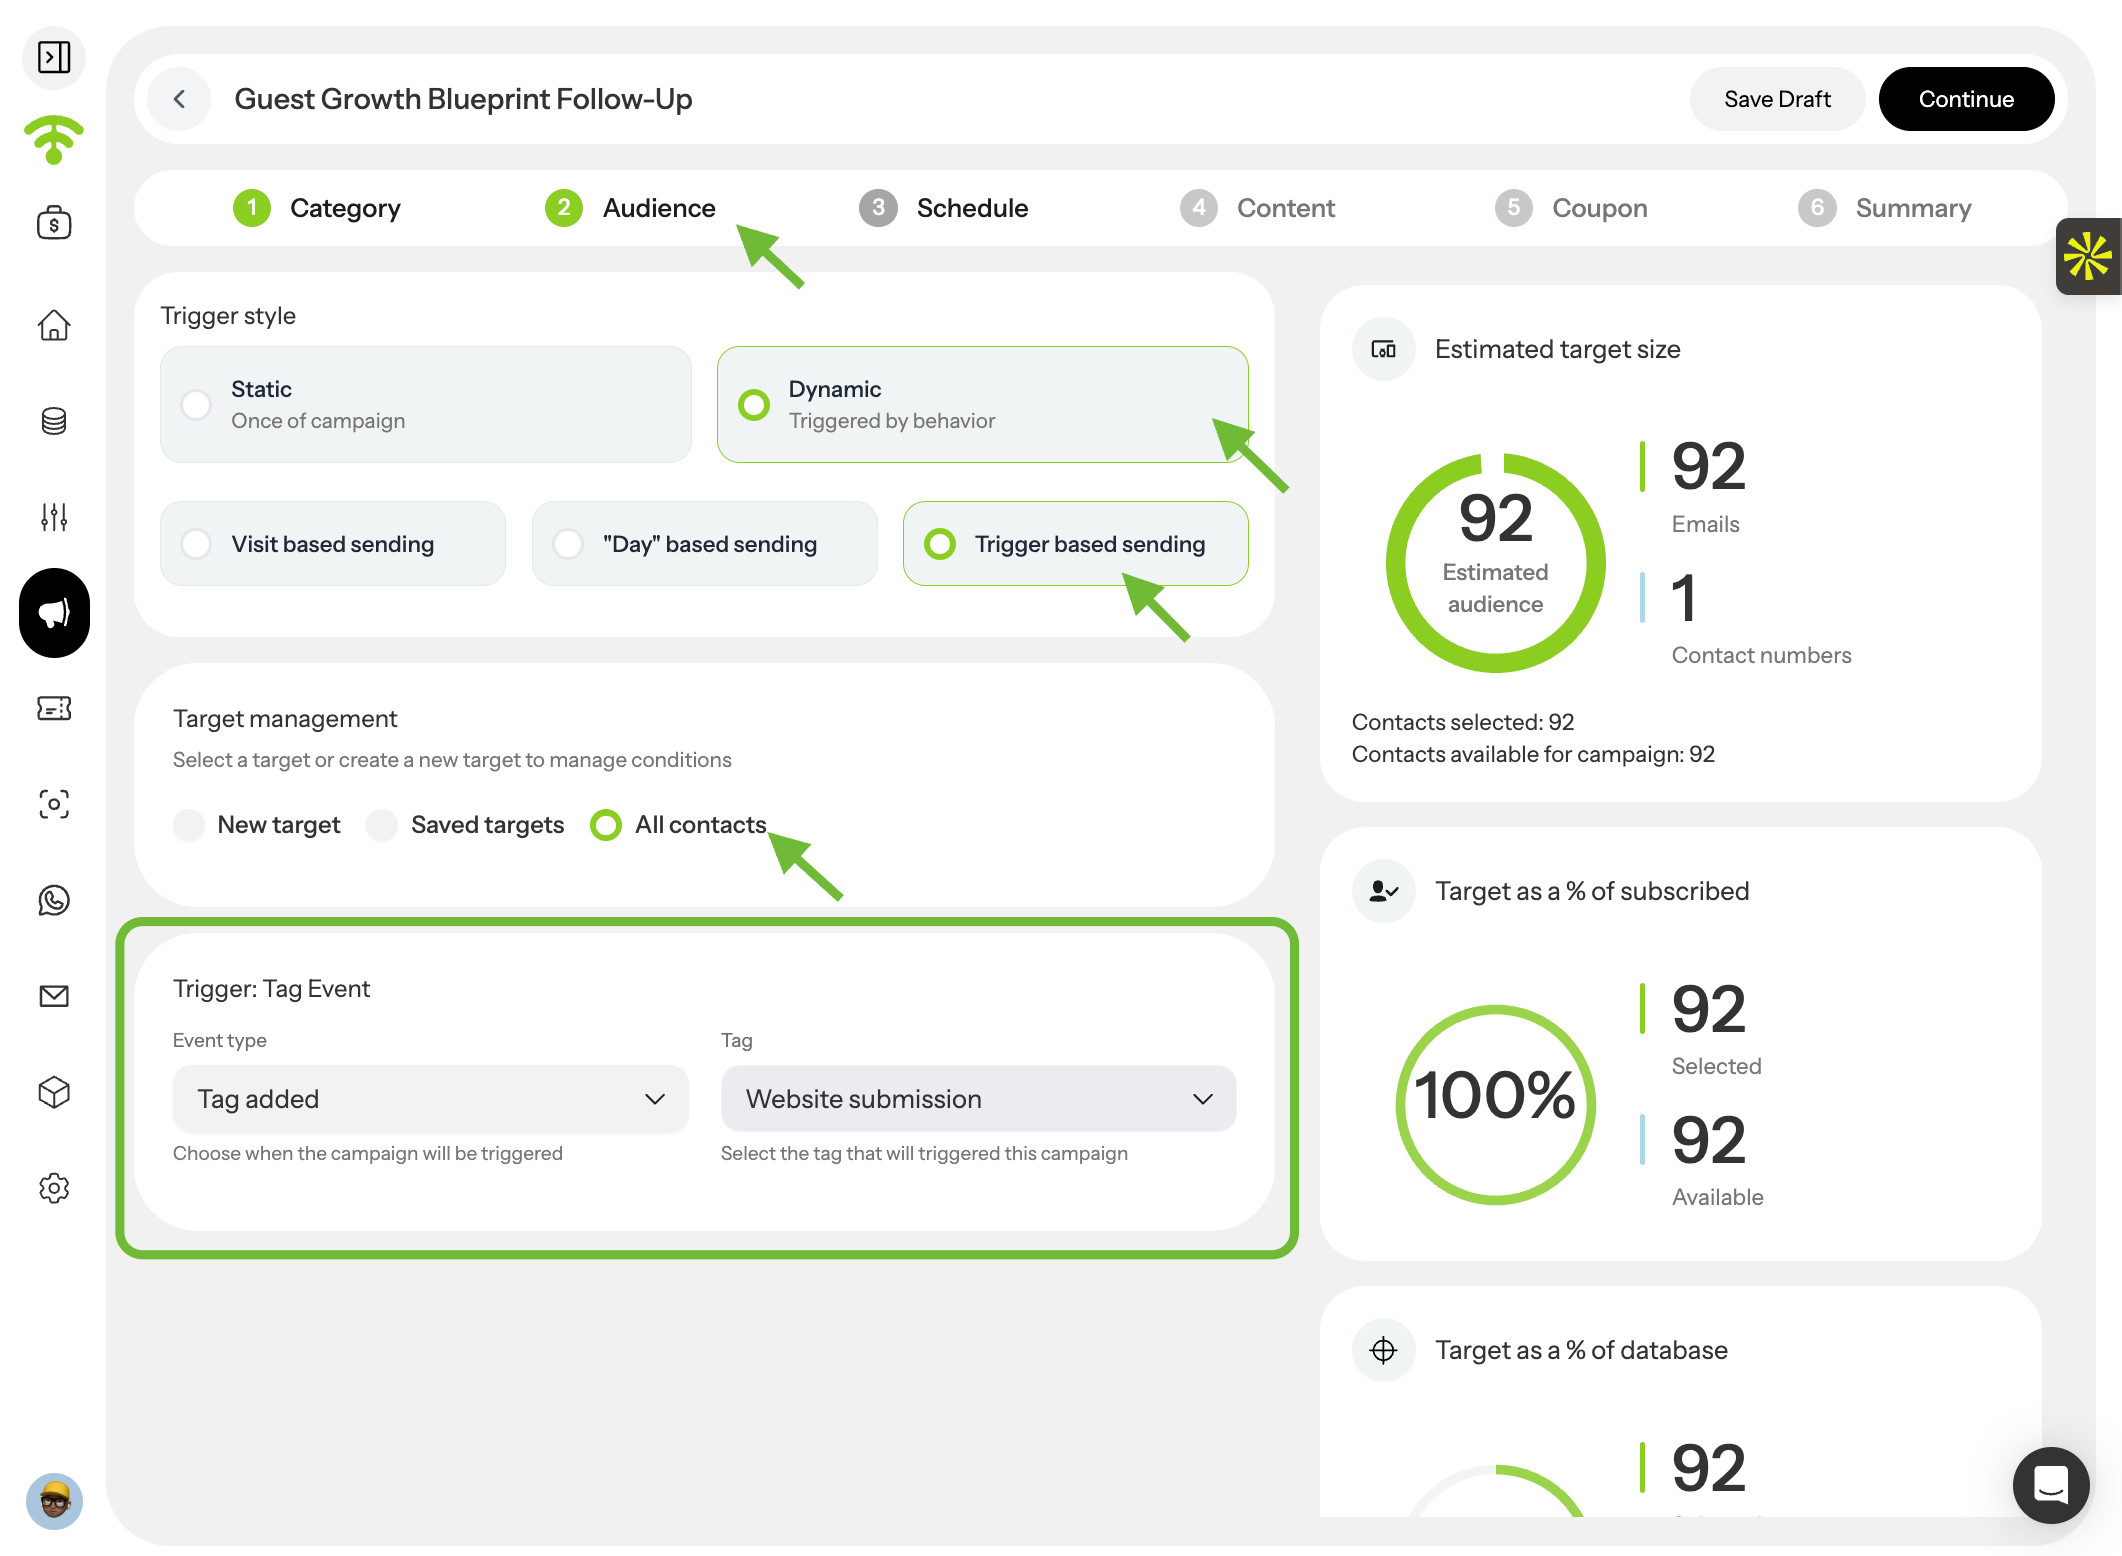
Task: Click the Save Draft button
Action: pos(1778,99)
